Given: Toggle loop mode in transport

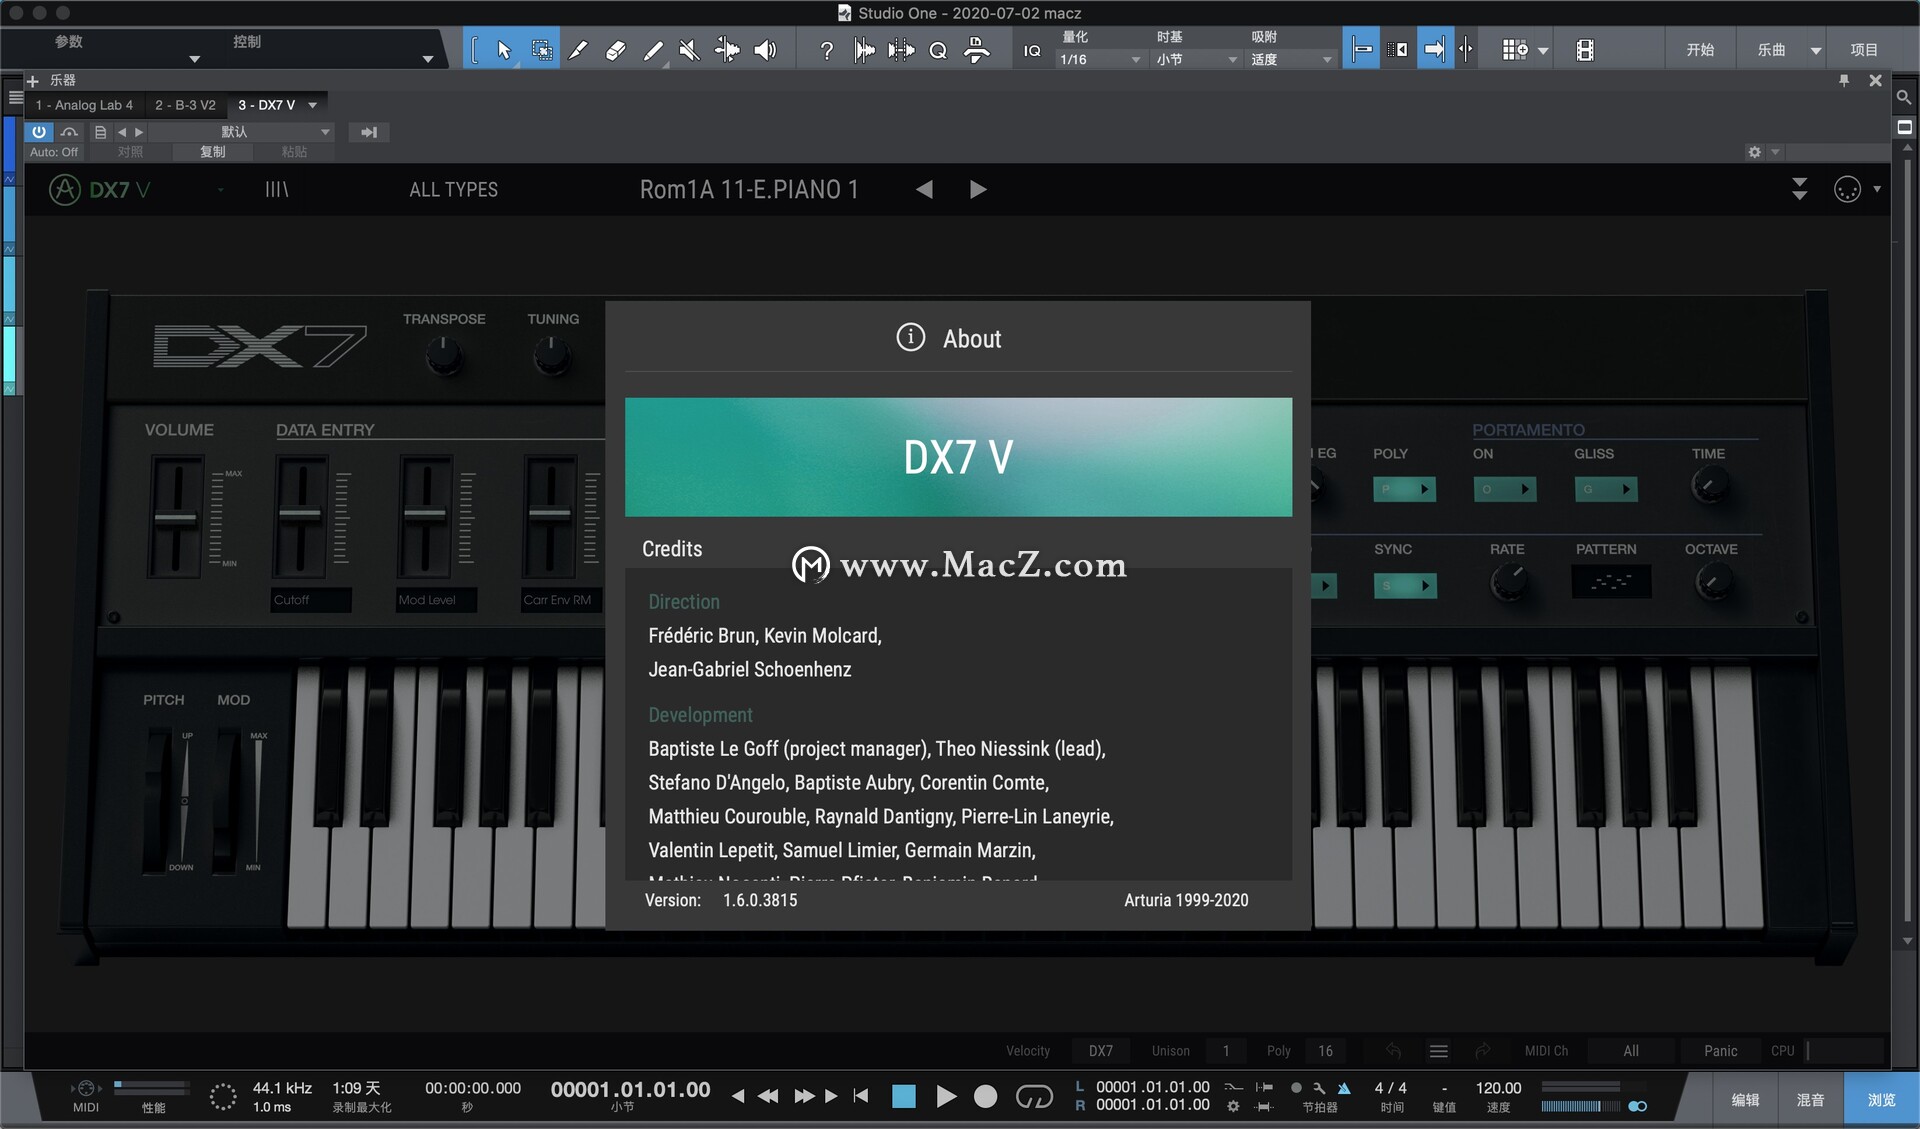Looking at the screenshot, I should click(x=1034, y=1097).
